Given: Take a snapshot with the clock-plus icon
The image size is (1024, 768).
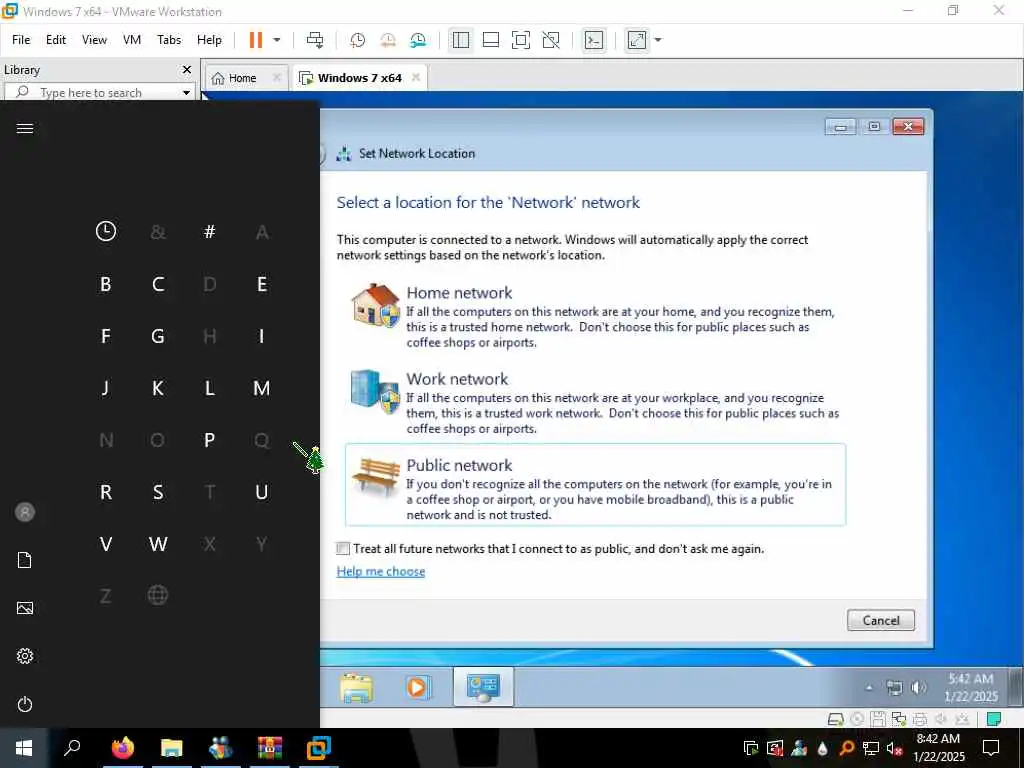Looking at the screenshot, I should [357, 40].
